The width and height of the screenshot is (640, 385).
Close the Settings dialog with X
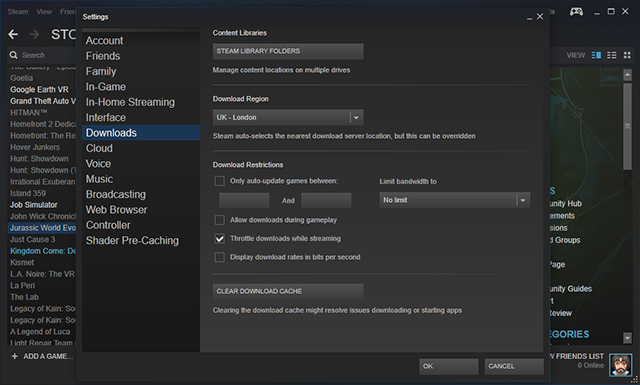(540, 16)
